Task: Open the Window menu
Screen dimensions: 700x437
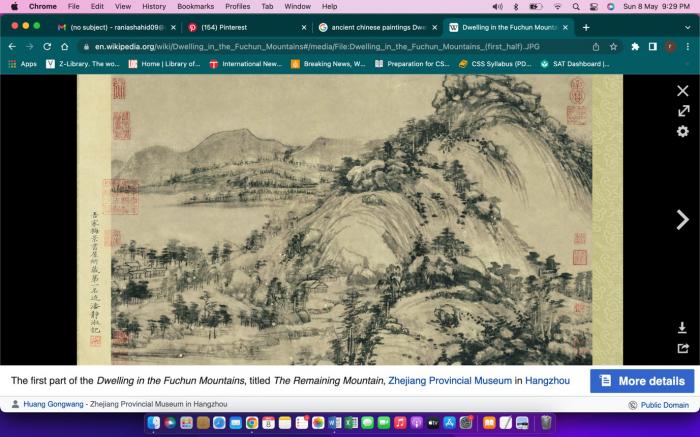Action: [x=297, y=6]
